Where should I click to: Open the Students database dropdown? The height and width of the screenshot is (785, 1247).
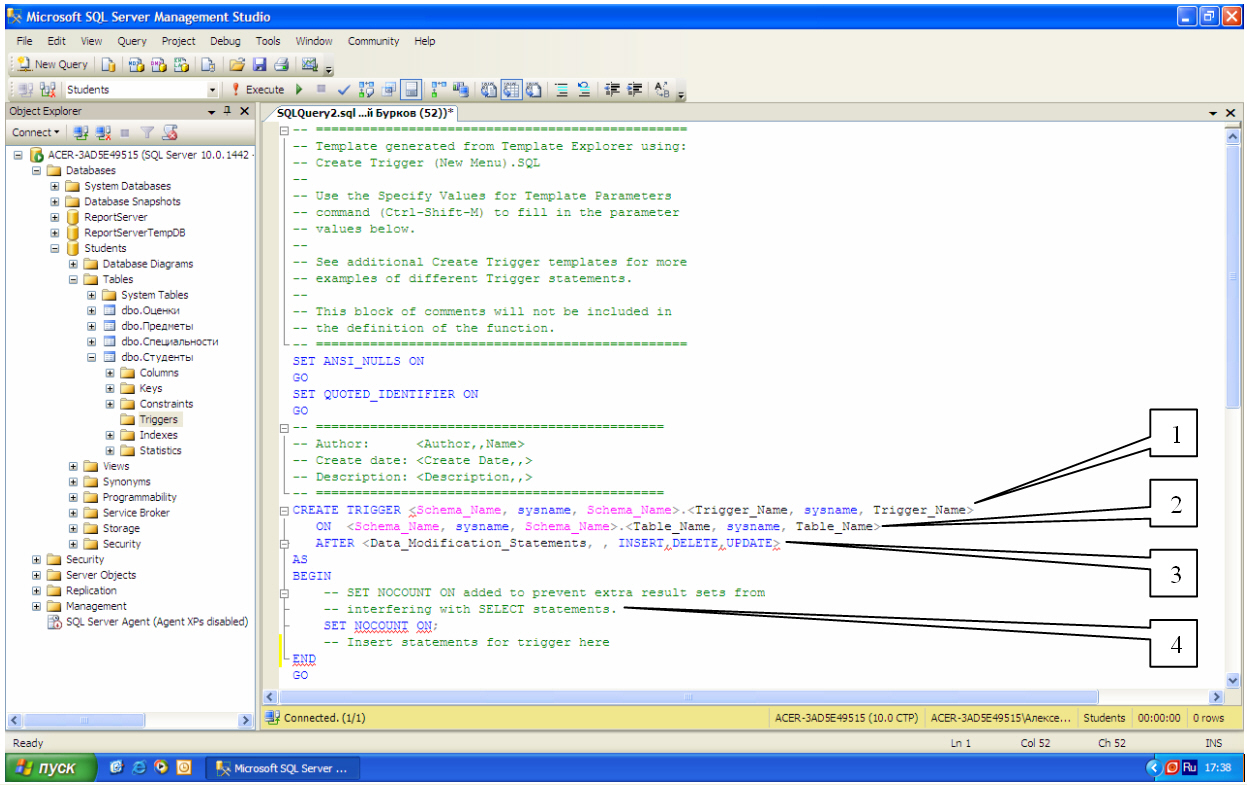pyautogui.click(x=212, y=90)
